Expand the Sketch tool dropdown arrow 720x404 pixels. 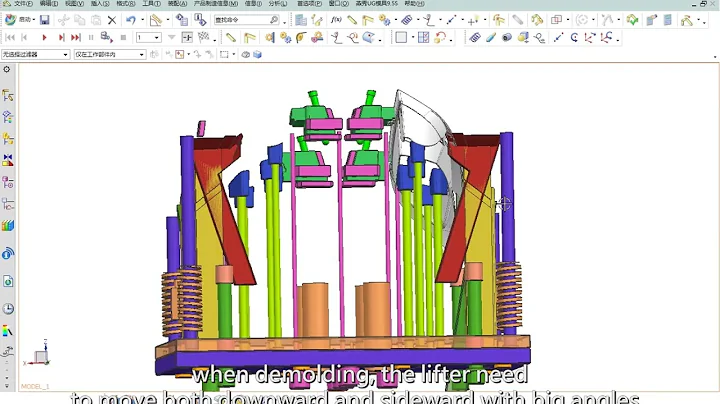point(168,20)
